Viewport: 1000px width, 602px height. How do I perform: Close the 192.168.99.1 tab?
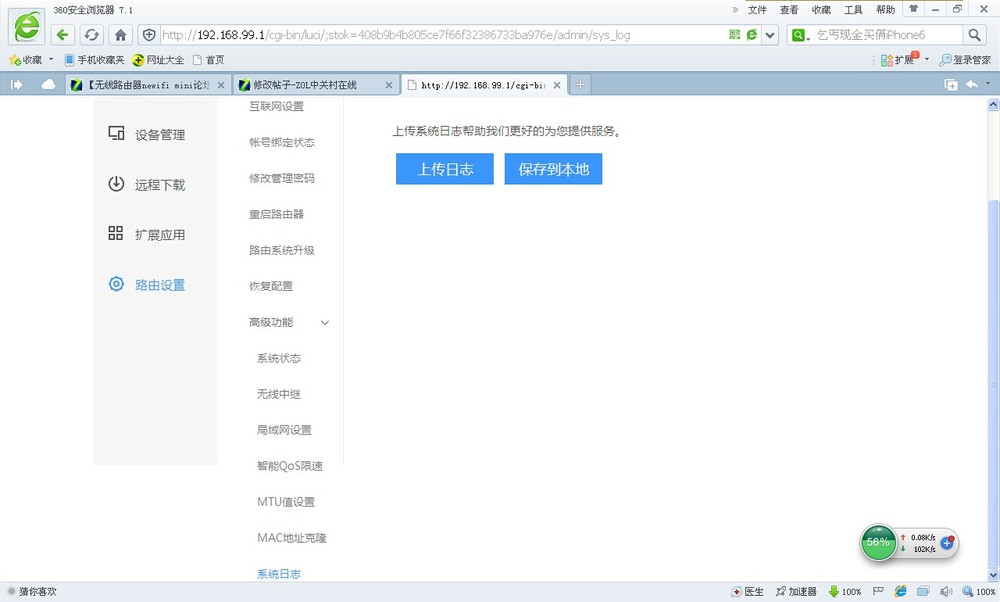[x=557, y=85]
